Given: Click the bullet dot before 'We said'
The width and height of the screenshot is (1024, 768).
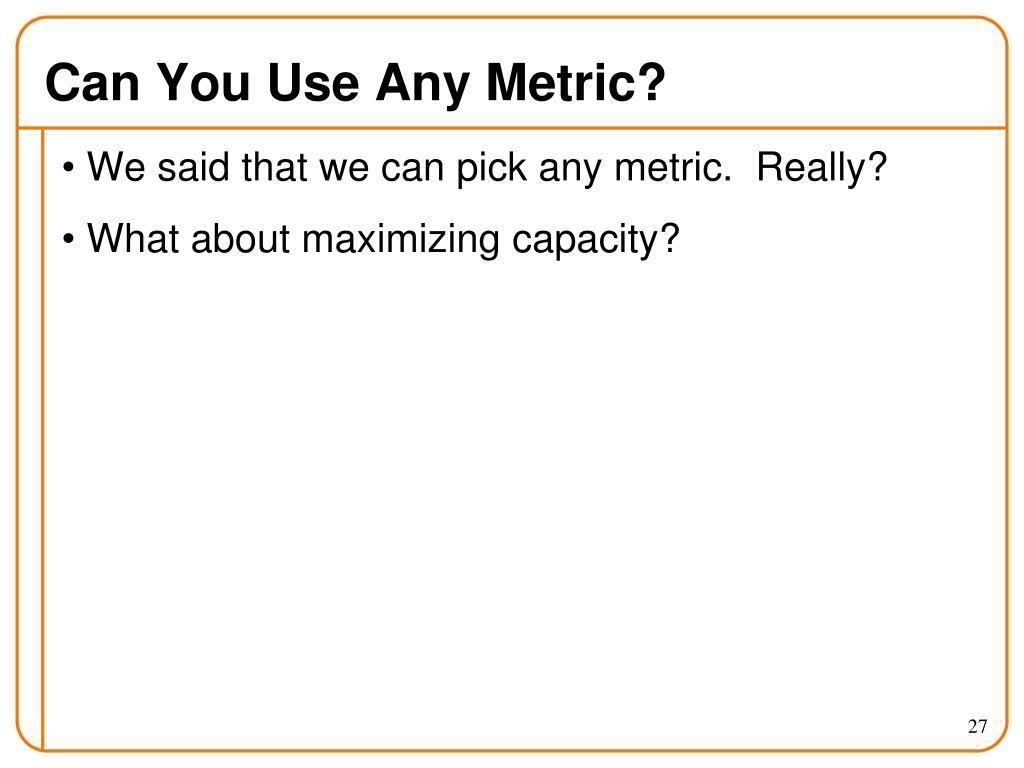Looking at the screenshot, I should coord(69,168).
